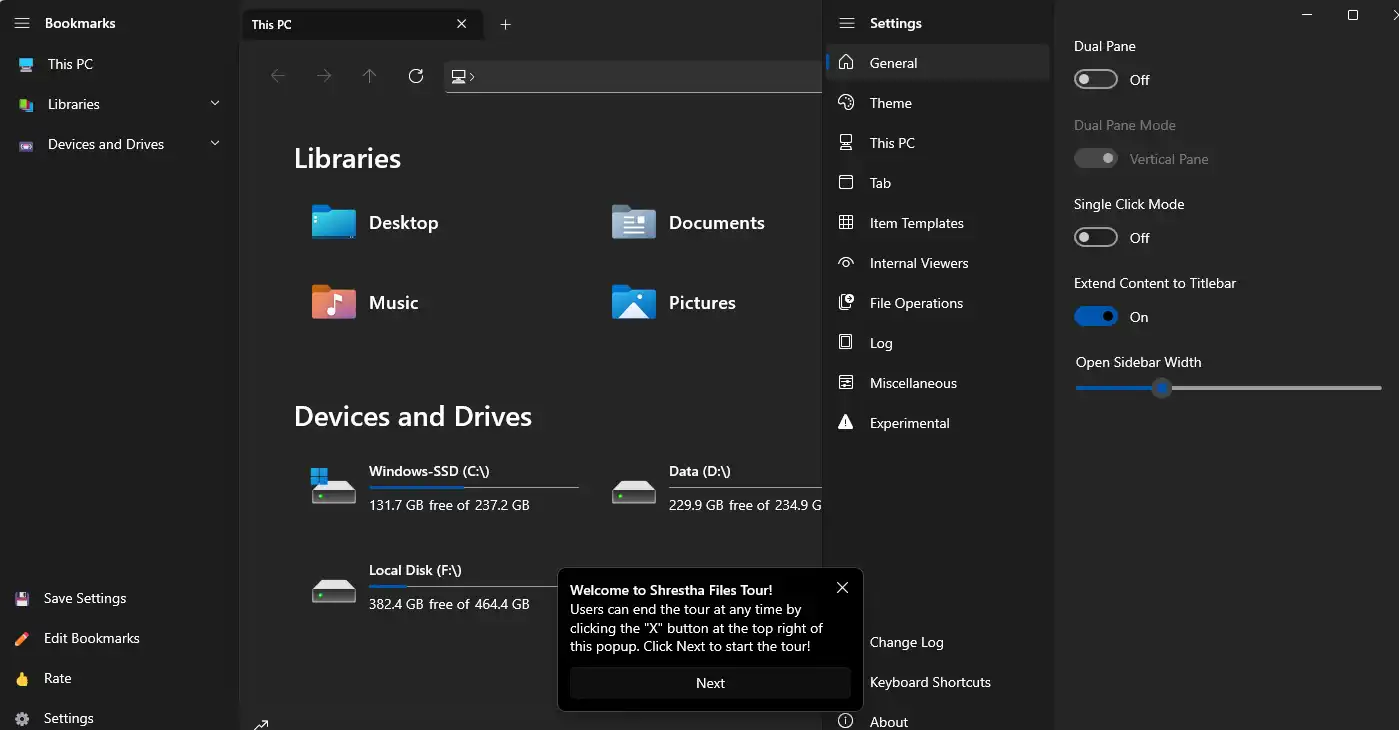Collapse the Bookmarks hamburger menu
Image resolution: width=1399 pixels, height=730 pixels.
coord(22,23)
